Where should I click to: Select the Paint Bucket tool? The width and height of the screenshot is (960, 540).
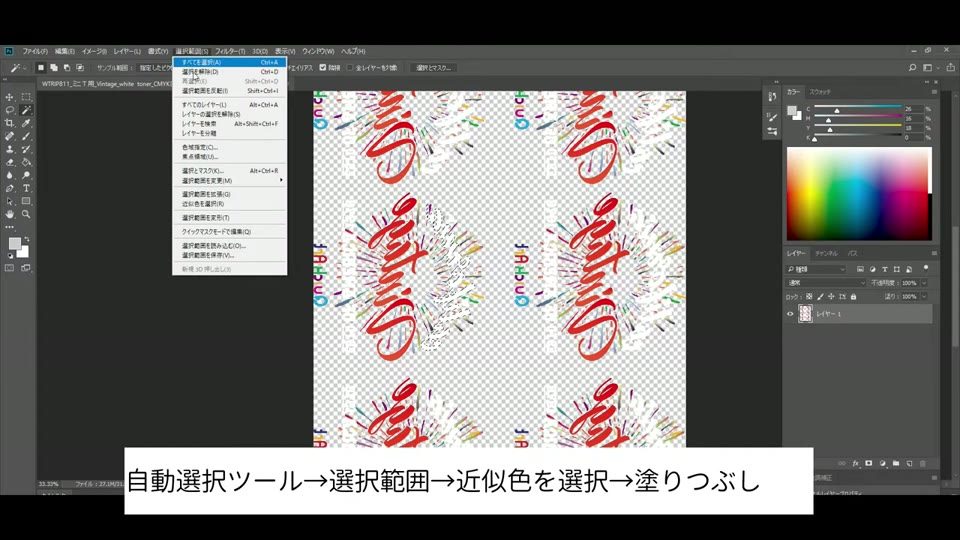pos(26,162)
